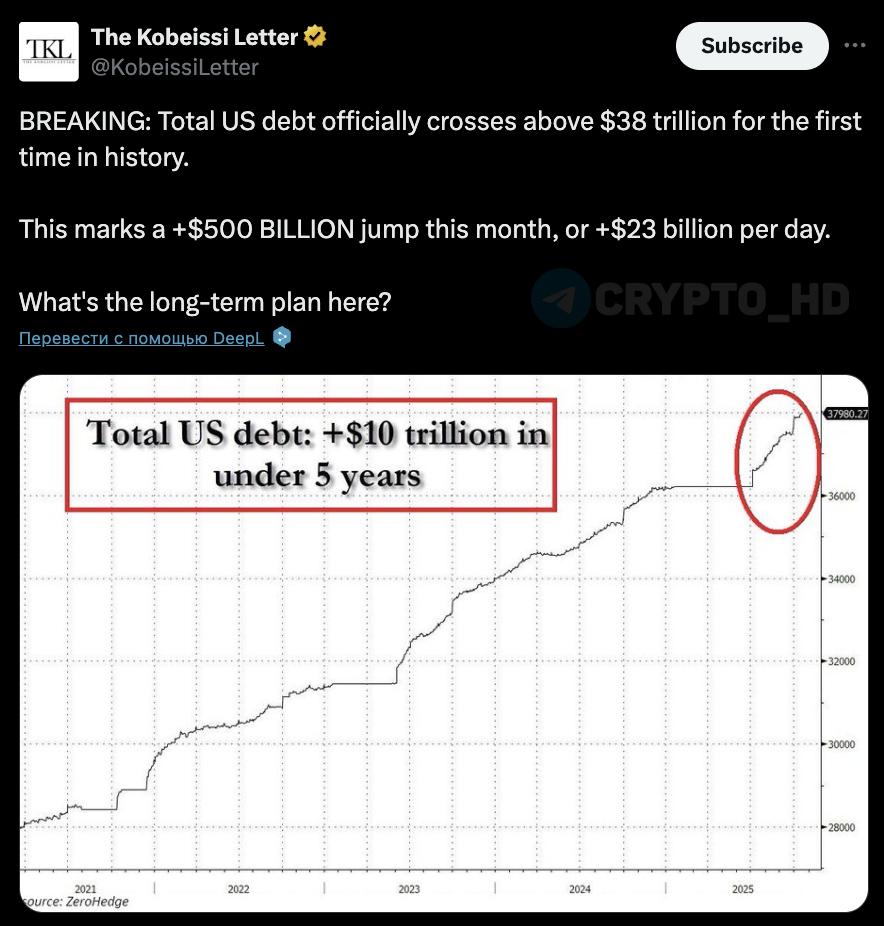Click the red-boxed chart title annotation

pos(310,454)
